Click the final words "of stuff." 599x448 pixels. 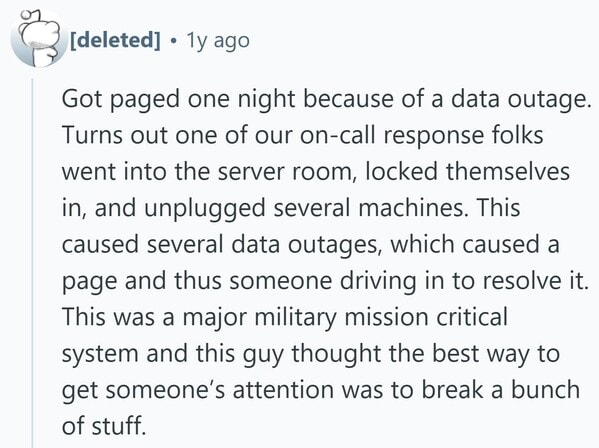point(104,426)
